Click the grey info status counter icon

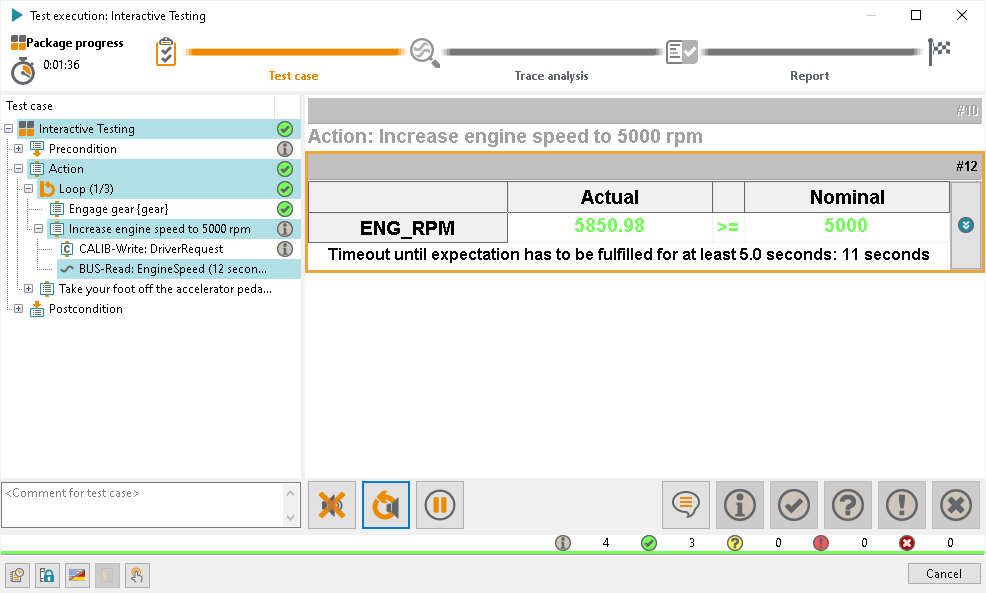[x=563, y=543]
